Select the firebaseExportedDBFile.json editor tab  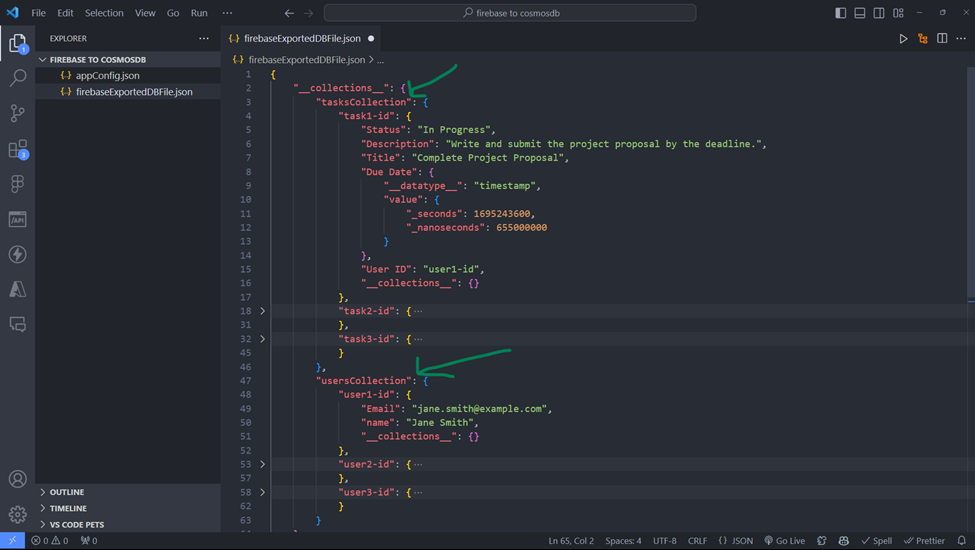[302, 39]
